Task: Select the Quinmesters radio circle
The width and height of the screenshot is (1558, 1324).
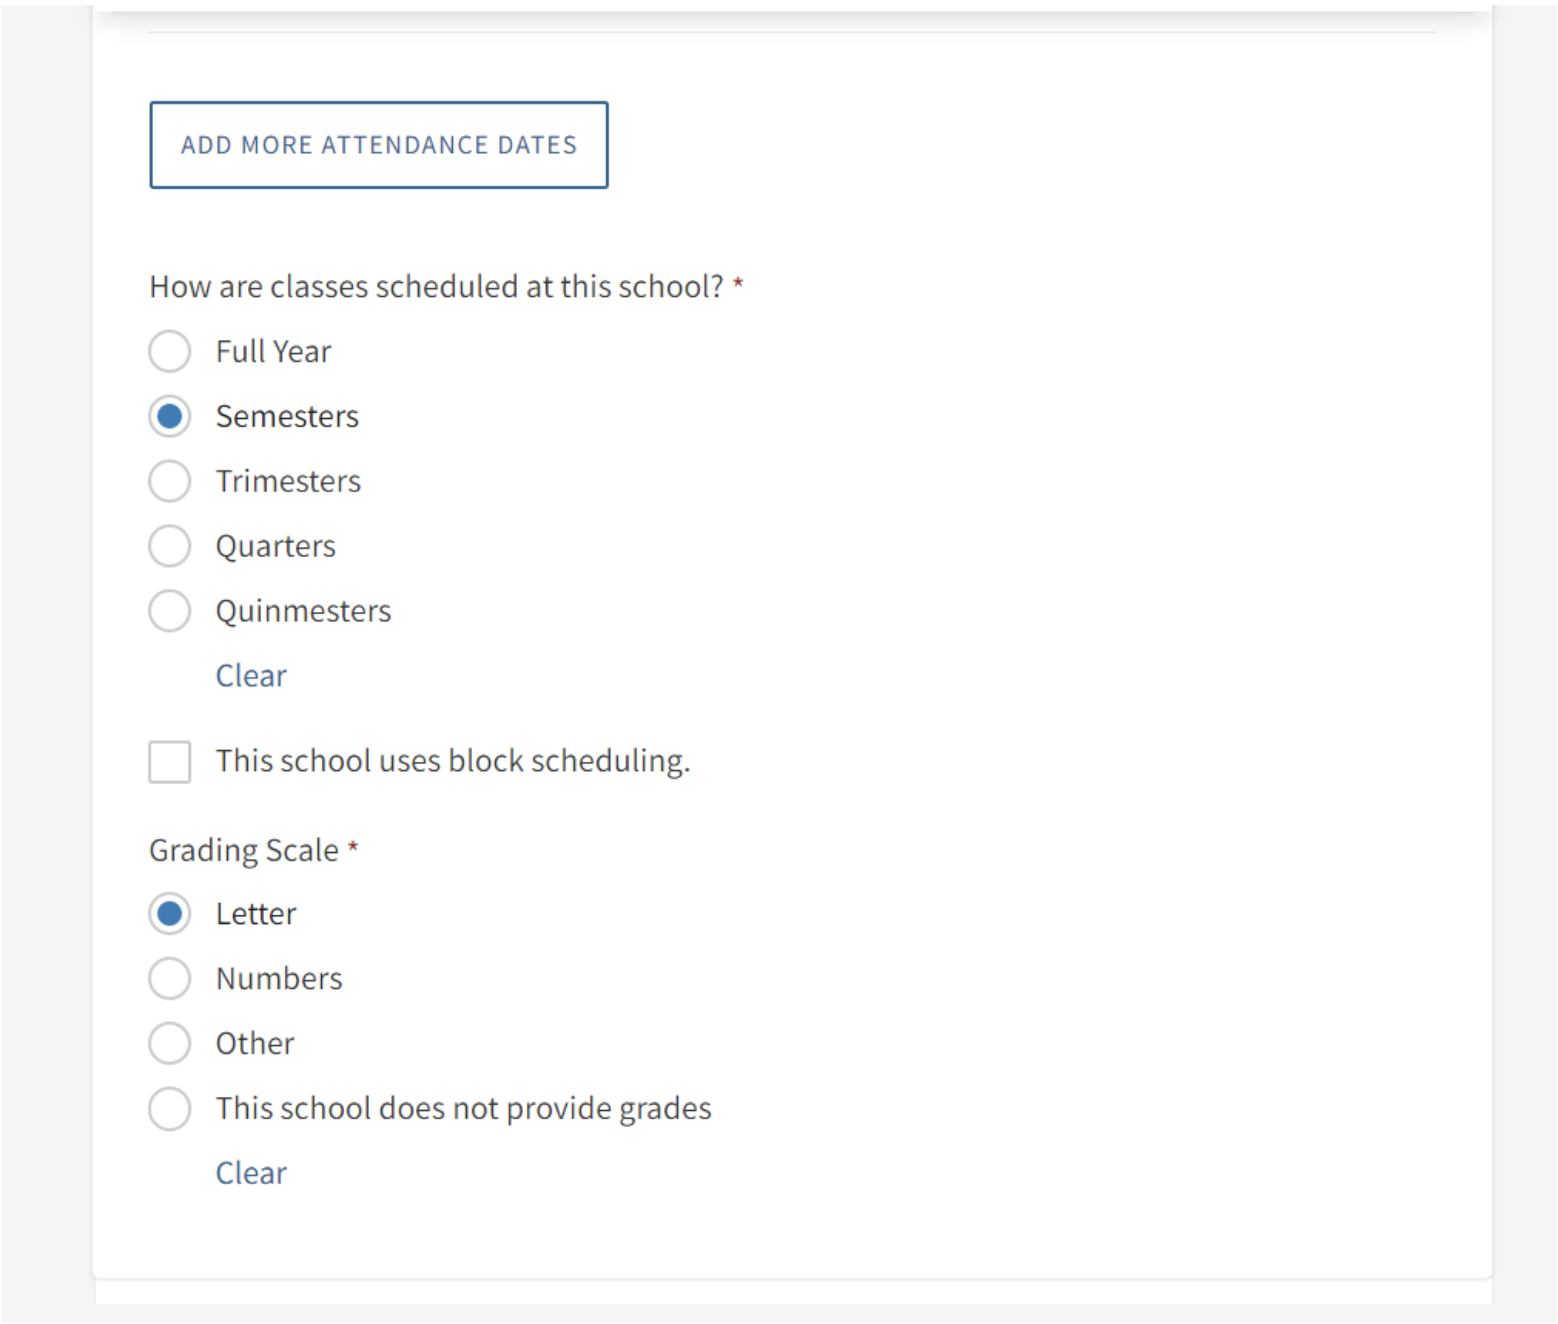Action: tap(170, 611)
